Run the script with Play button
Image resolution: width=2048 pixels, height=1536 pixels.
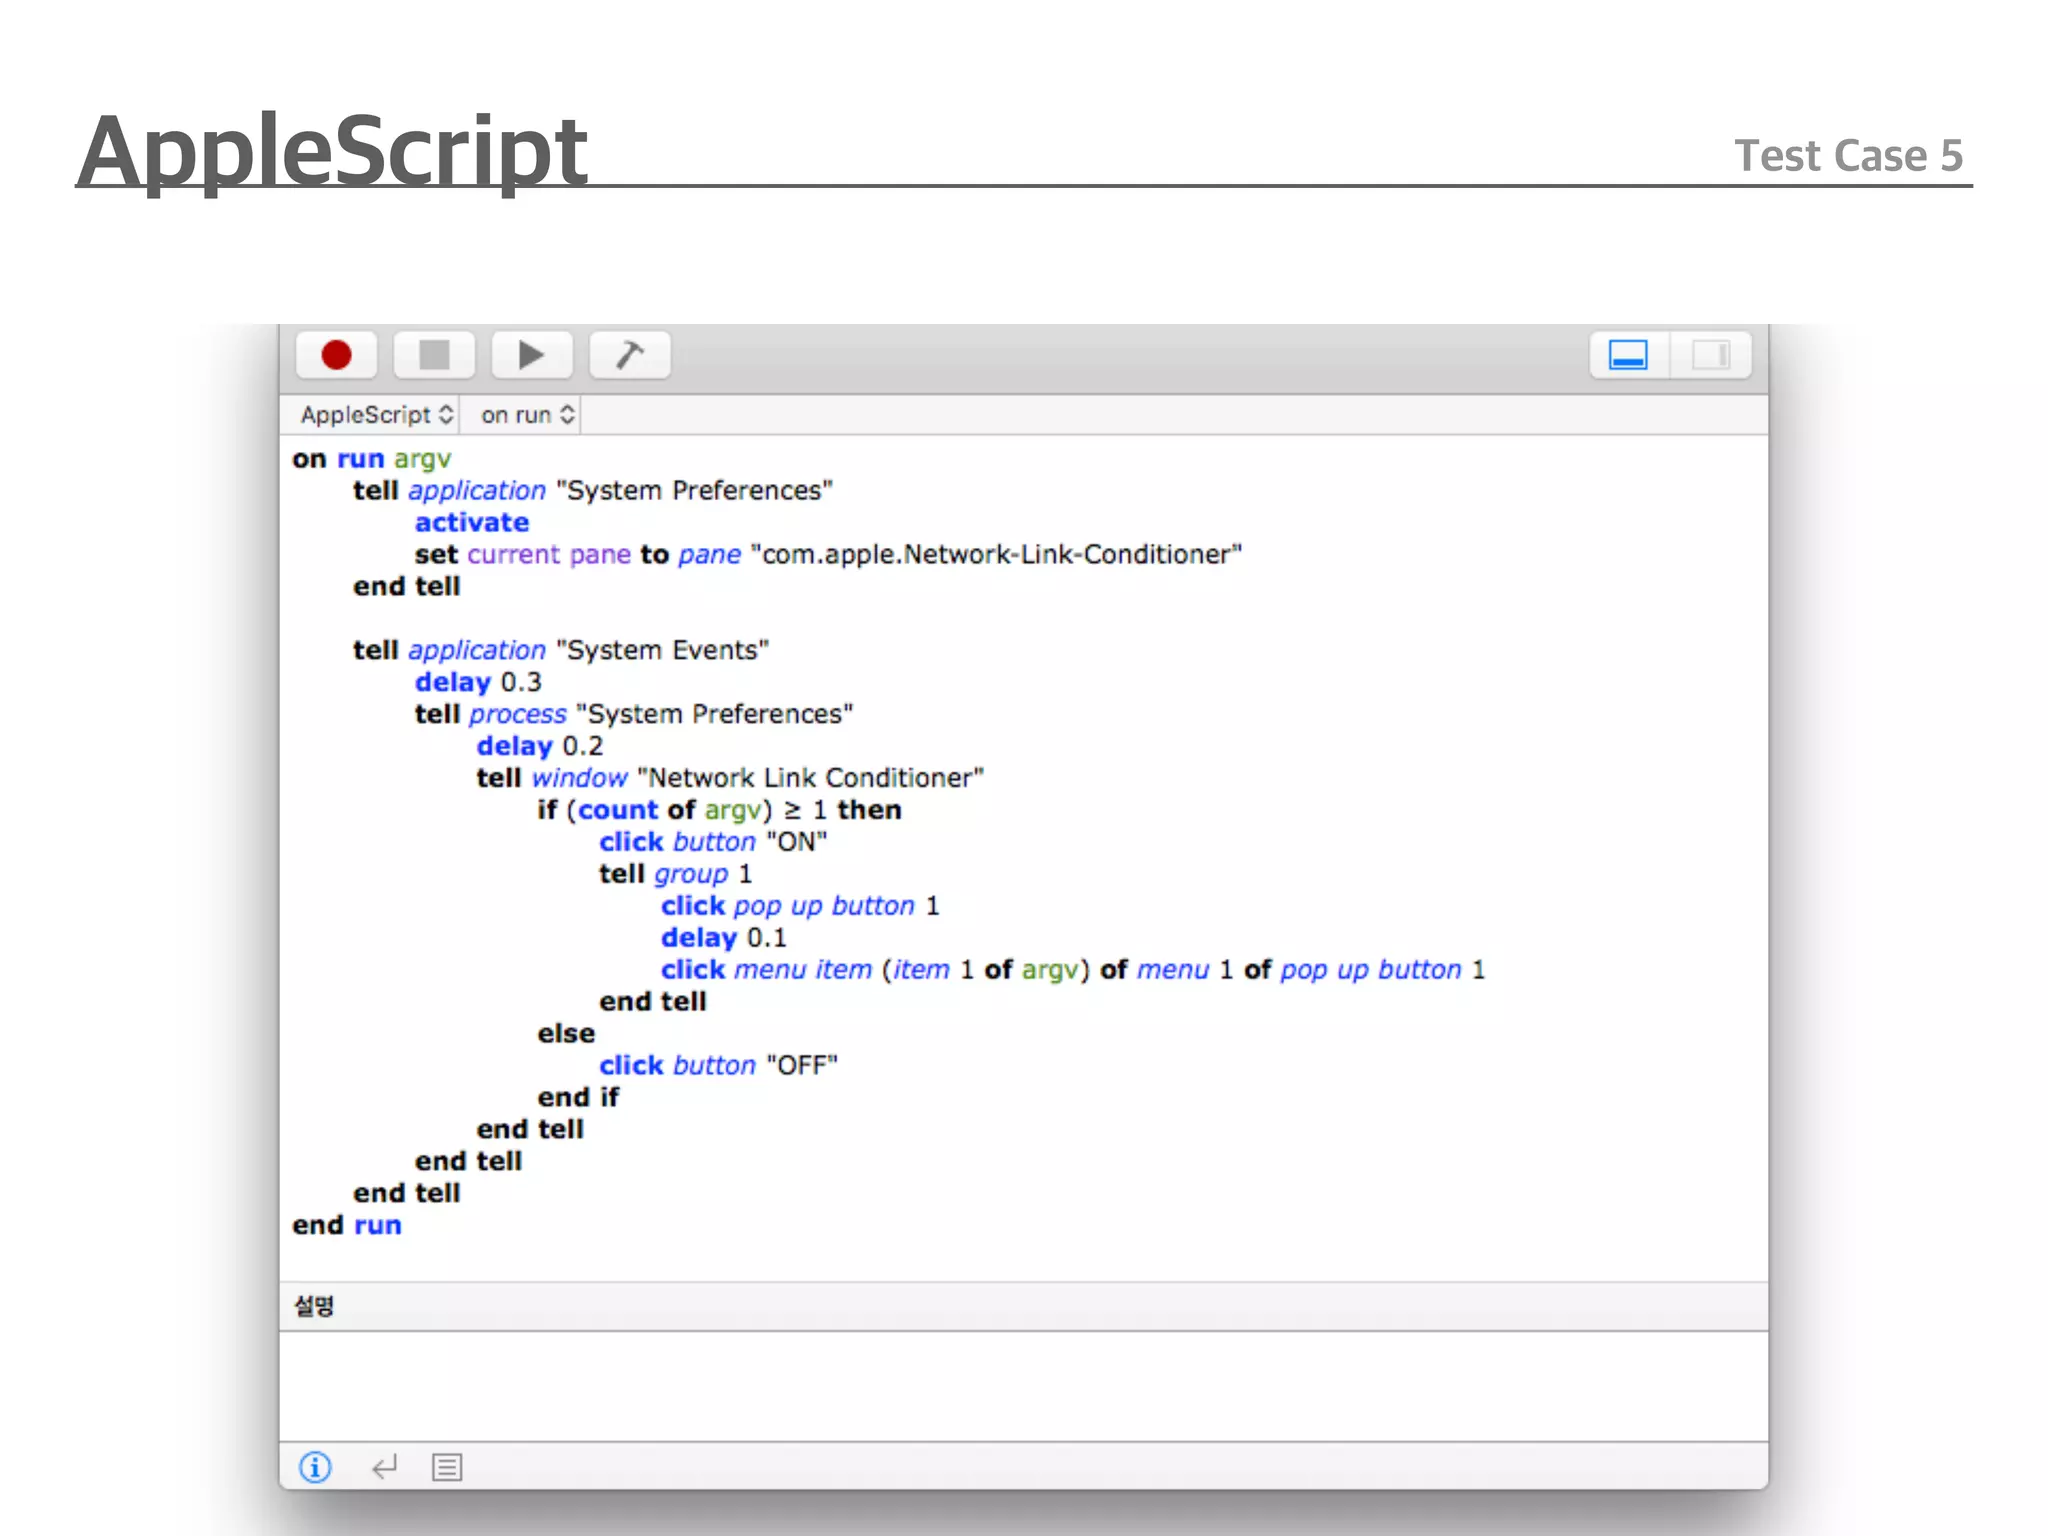click(531, 355)
